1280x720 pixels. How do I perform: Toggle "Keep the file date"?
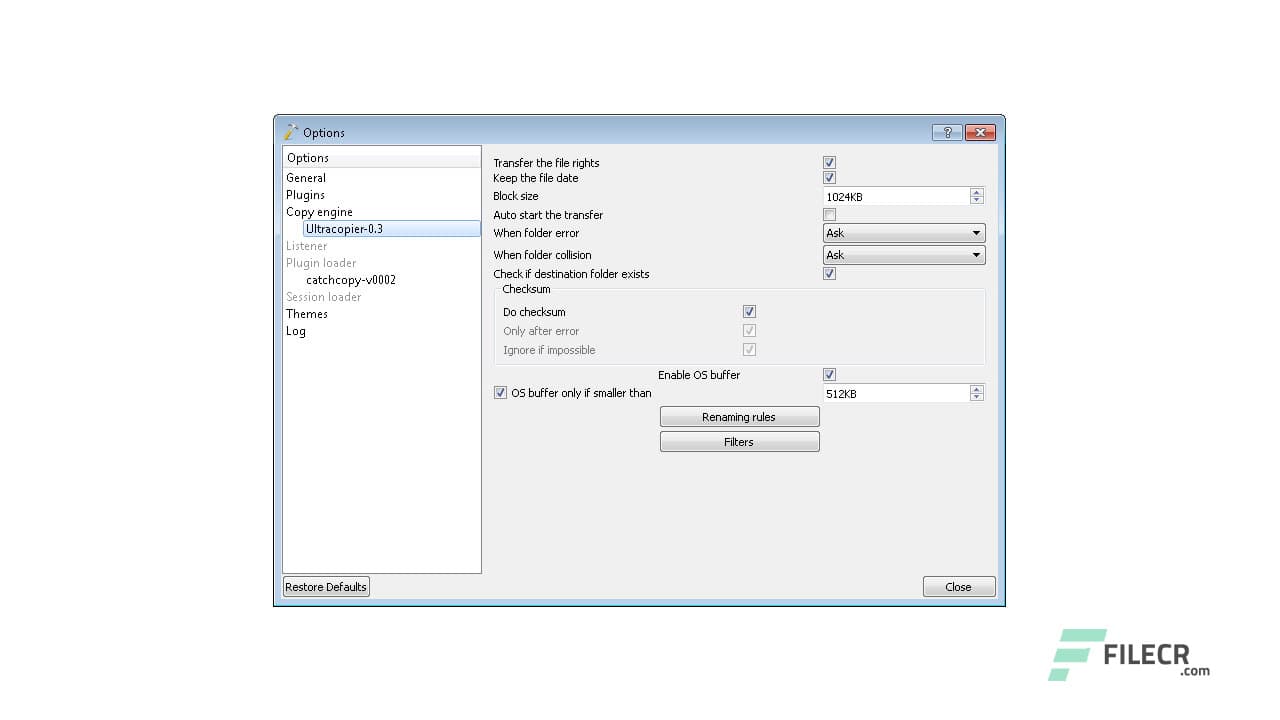pyautogui.click(x=829, y=177)
